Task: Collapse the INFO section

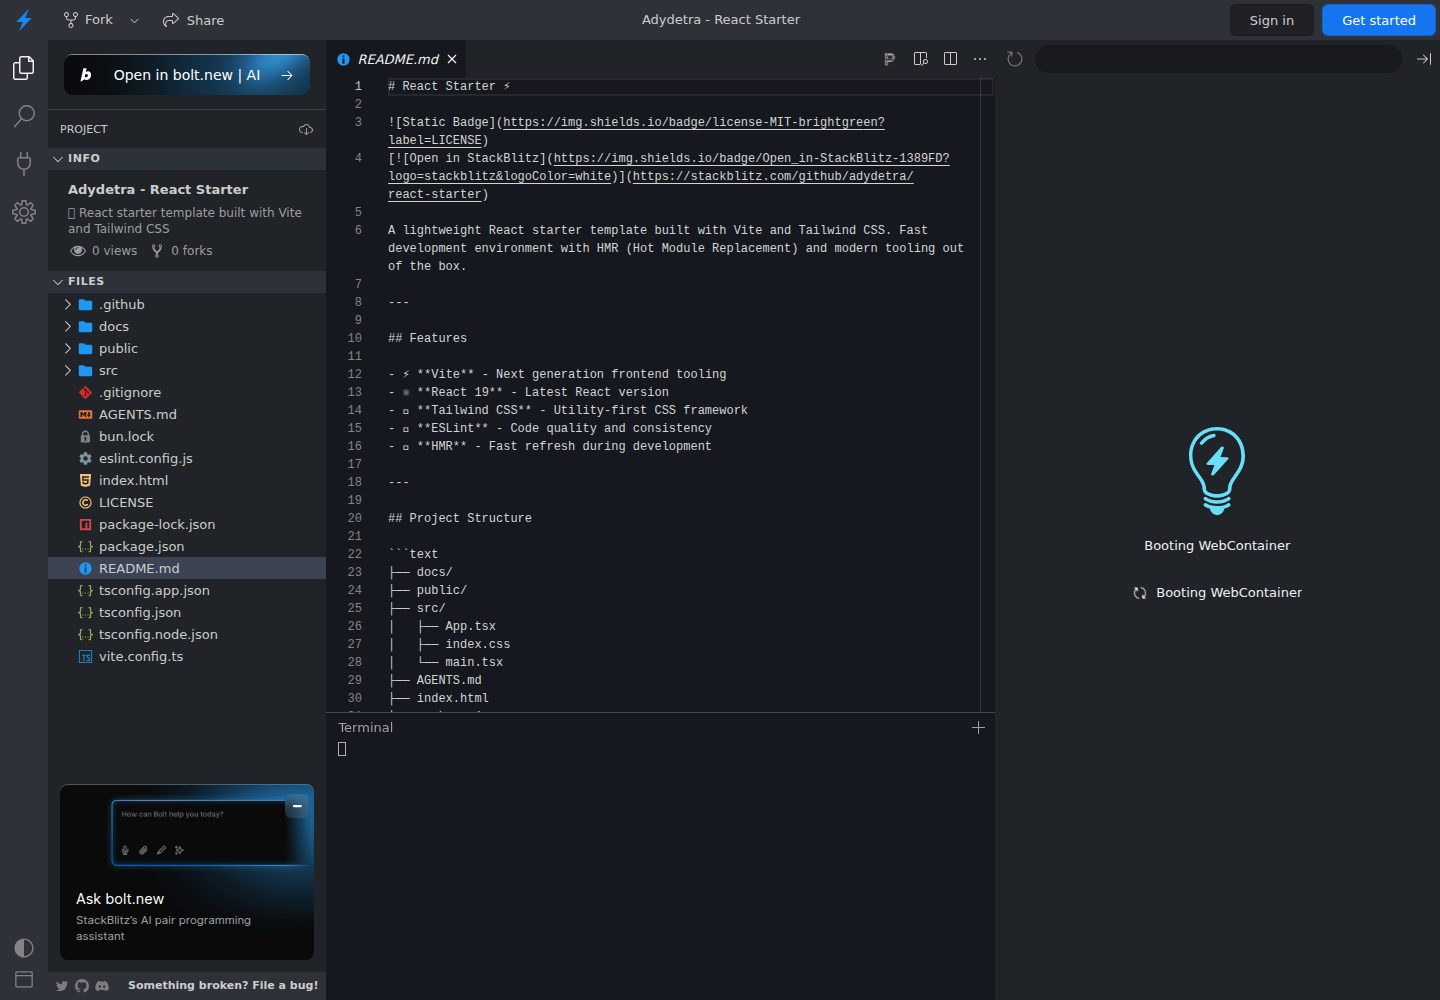Action: 187,158
